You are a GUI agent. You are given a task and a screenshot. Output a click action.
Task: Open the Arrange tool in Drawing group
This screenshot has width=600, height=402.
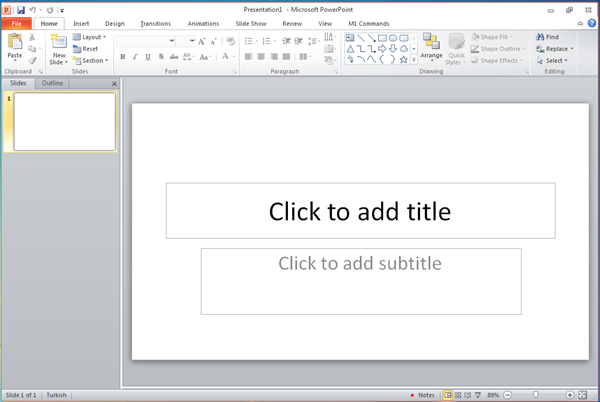pyautogui.click(x=431, y=45)
